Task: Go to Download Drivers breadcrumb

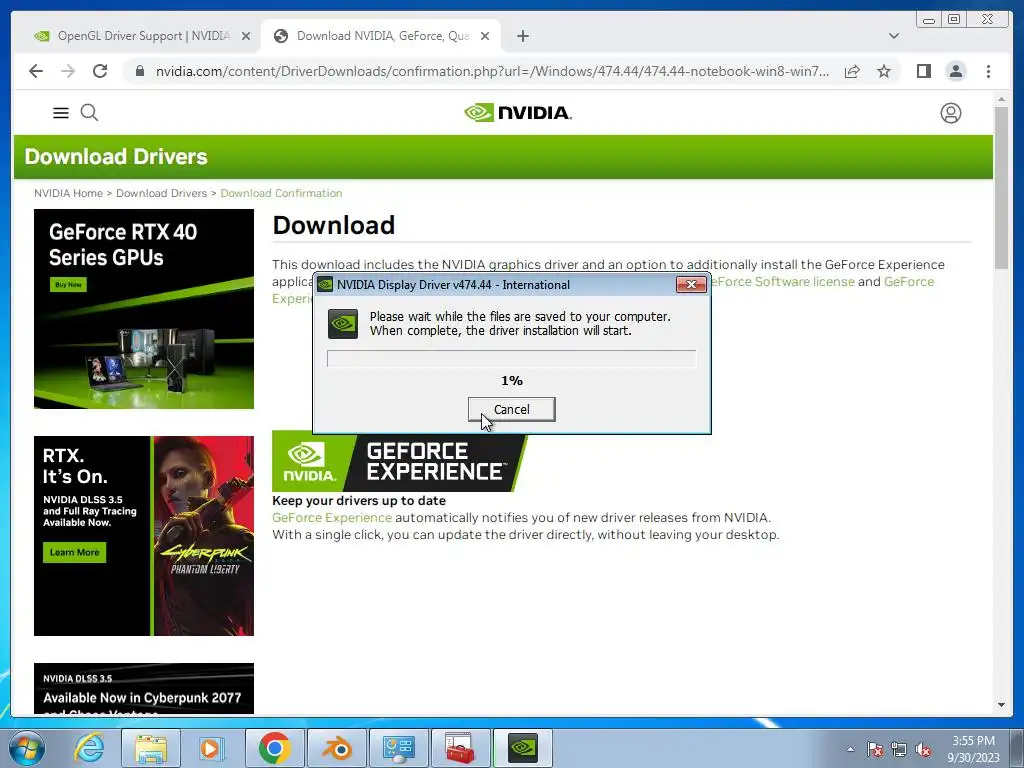Action: tap(161, 193)
